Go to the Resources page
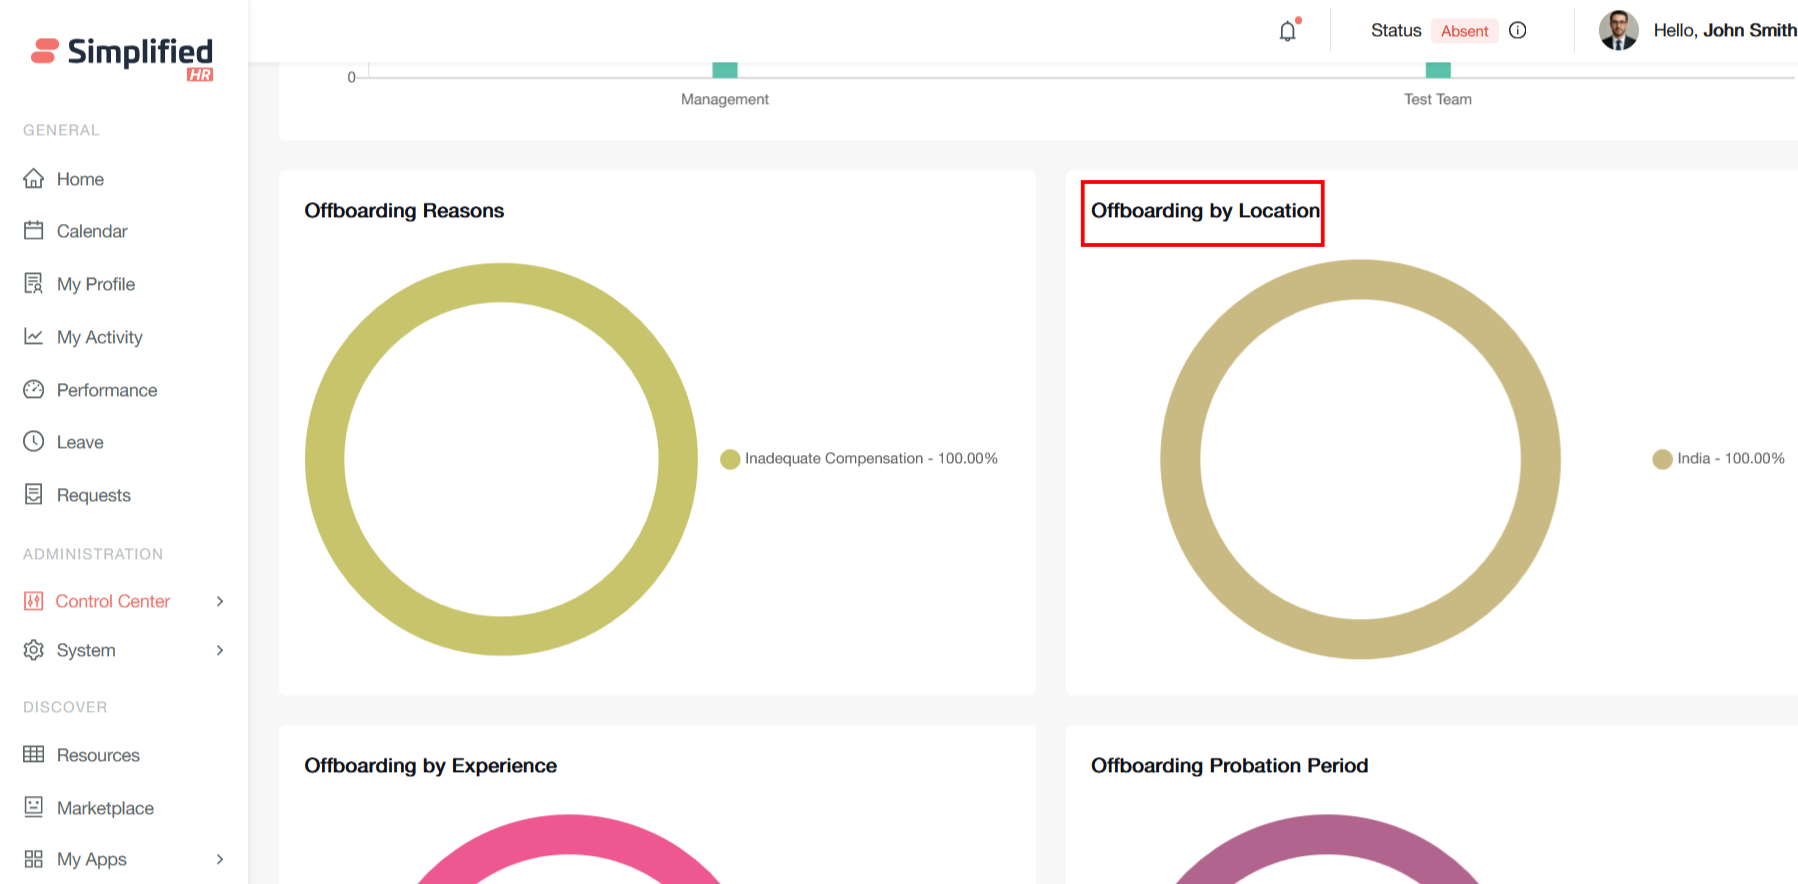This screenshot has height=884, width=1798. click(x=98, y=755)
